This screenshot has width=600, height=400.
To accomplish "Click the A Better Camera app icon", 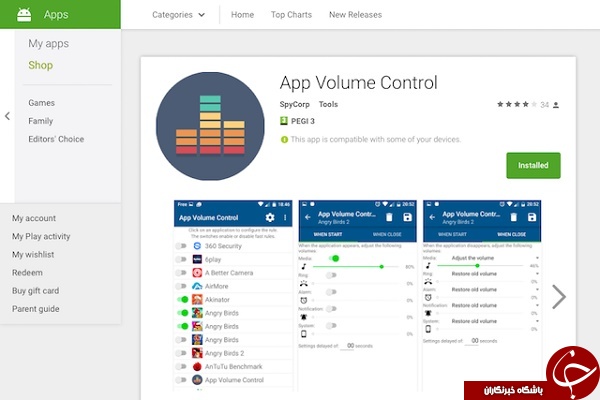I will (197, 273).
